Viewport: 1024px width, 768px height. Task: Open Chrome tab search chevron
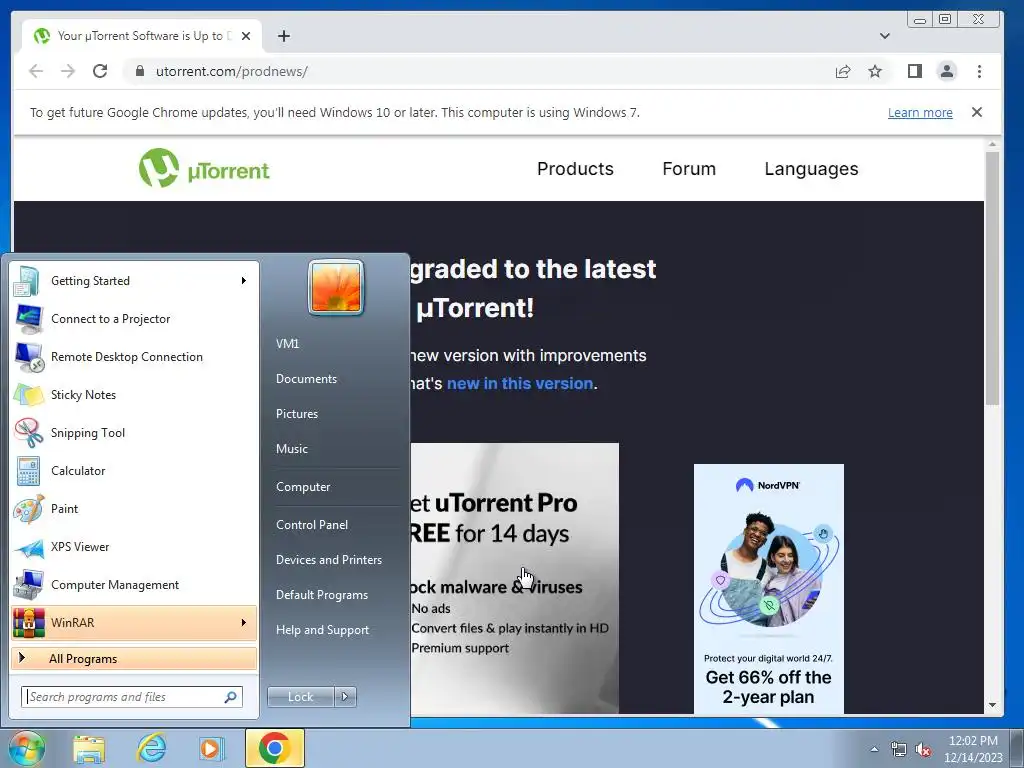tap(885, 36)
